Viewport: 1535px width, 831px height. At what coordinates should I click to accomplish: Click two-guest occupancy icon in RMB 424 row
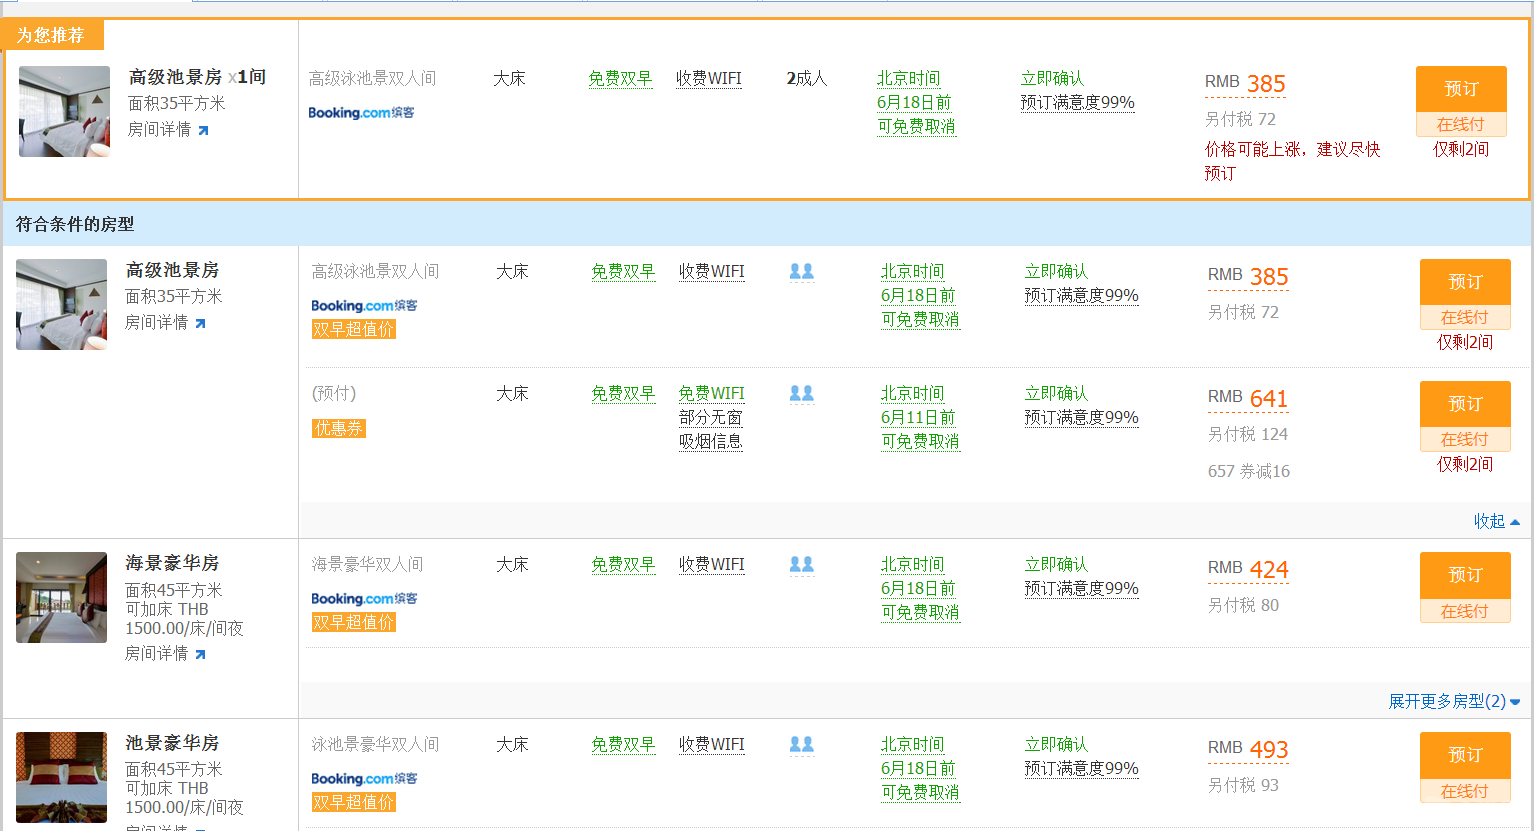coord(801,564)
